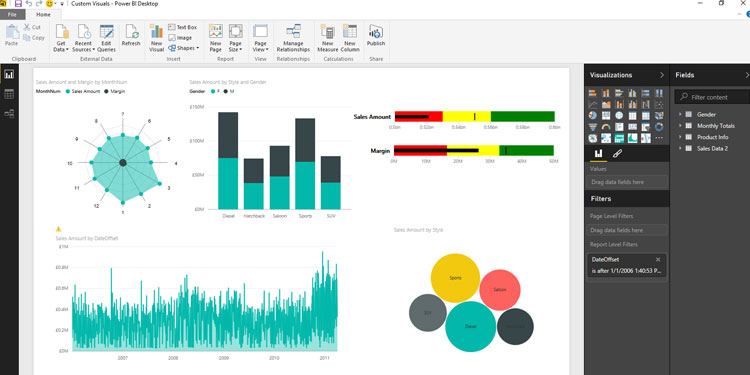Collapse the Visualizations pane chevron
Viewport: 750px width, 375px height.
[x=662, y=75]
